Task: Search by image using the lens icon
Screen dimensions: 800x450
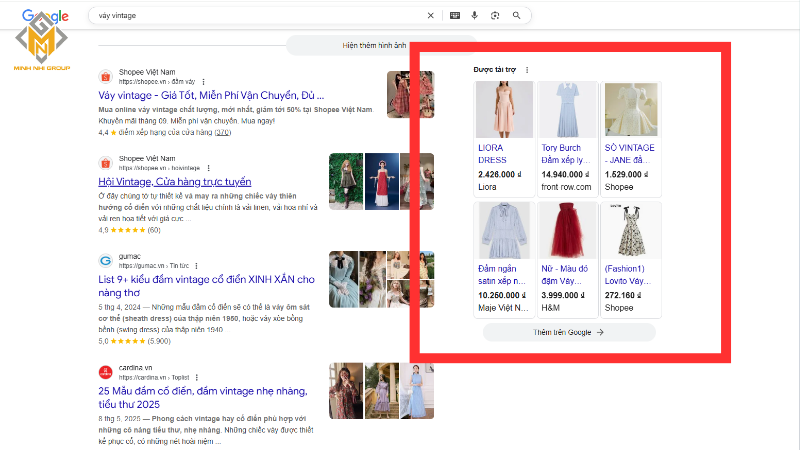Action: click(x=495, y=16)
